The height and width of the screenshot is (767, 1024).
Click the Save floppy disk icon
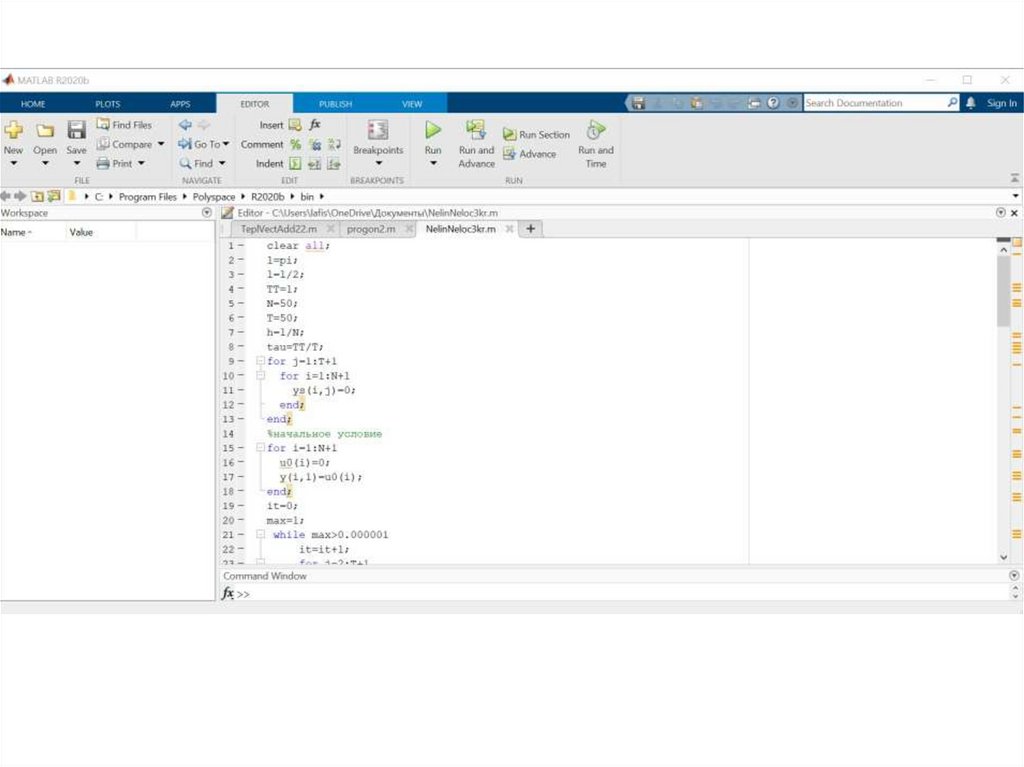tap(76, 130)
